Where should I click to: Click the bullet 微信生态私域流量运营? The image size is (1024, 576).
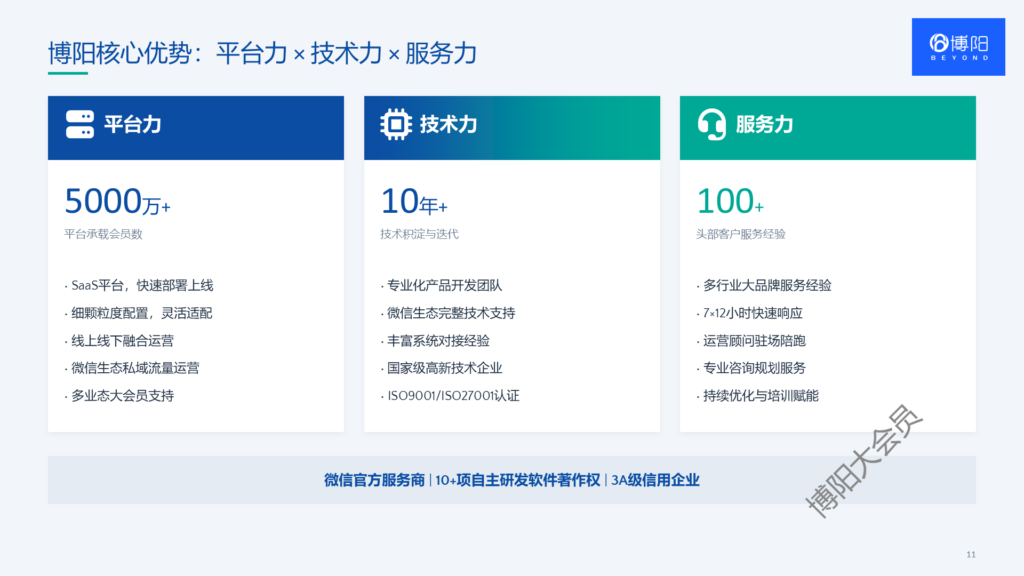132,368
